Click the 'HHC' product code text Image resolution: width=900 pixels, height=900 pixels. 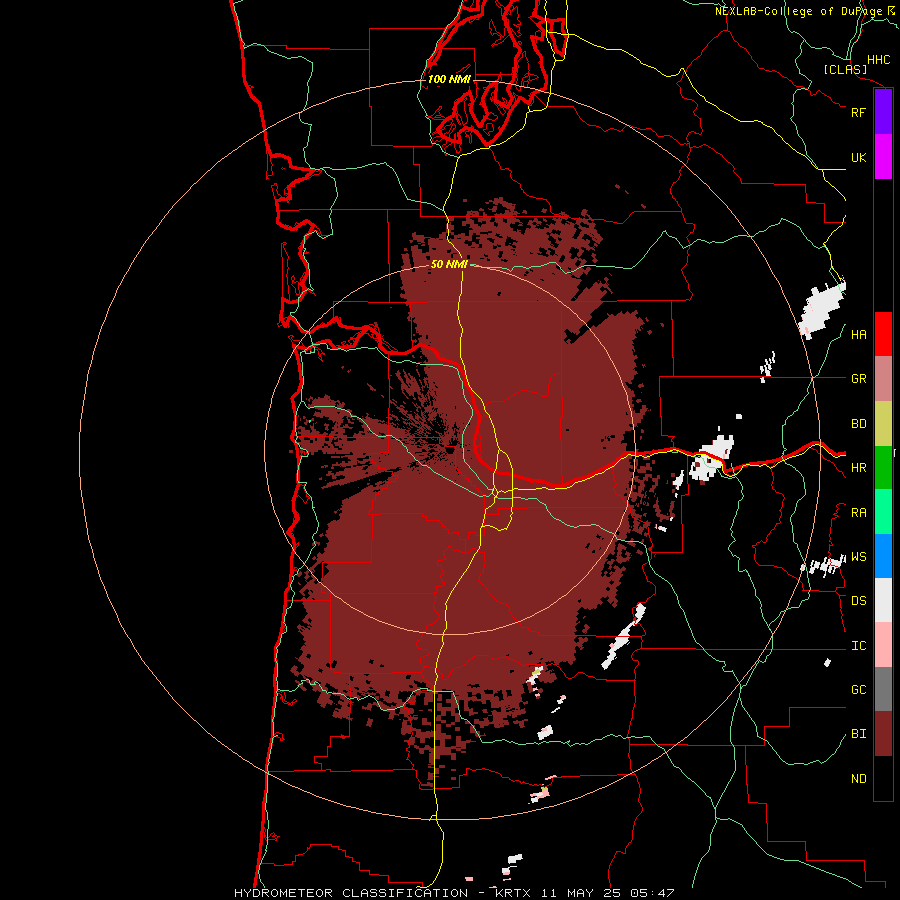click(x=879, y=60)
